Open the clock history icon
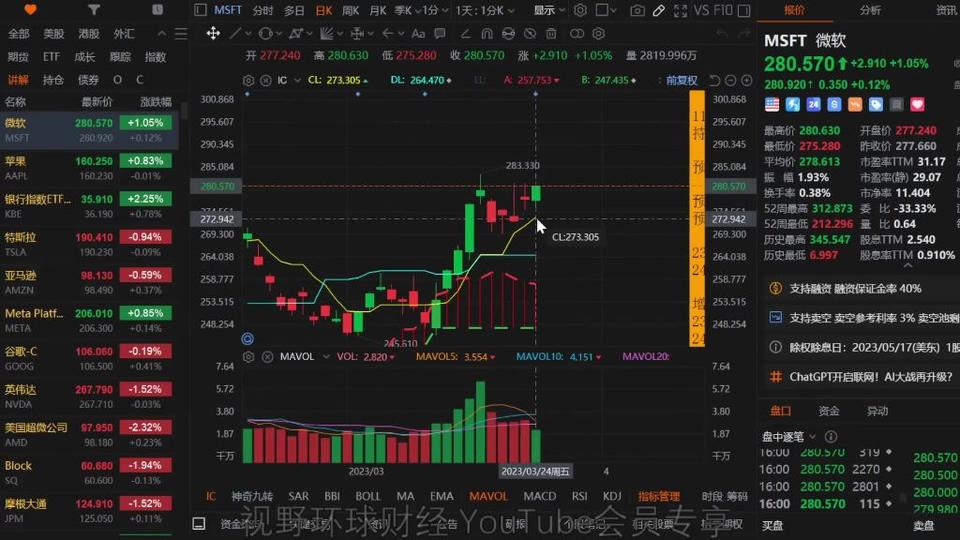Viewport: 960px width, 540px height. point(157,10)
